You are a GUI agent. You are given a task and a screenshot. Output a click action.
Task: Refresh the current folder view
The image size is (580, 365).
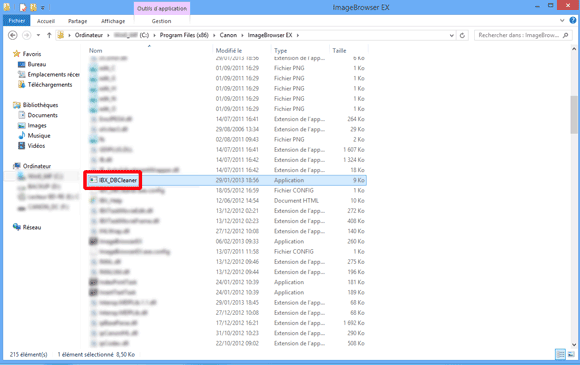(462, 35)
